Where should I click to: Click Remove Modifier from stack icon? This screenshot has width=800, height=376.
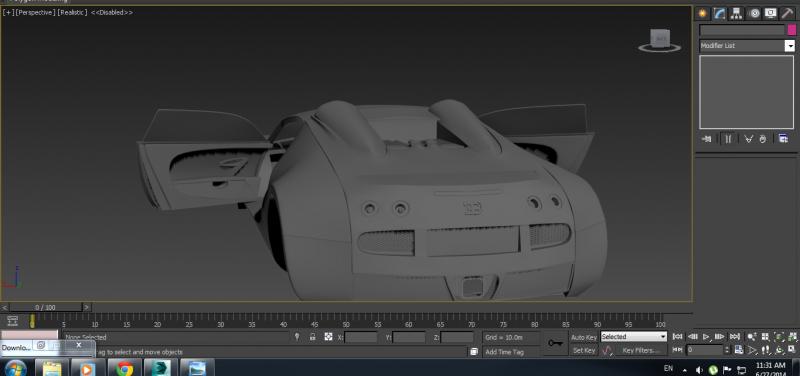click(x=763, y=138)
